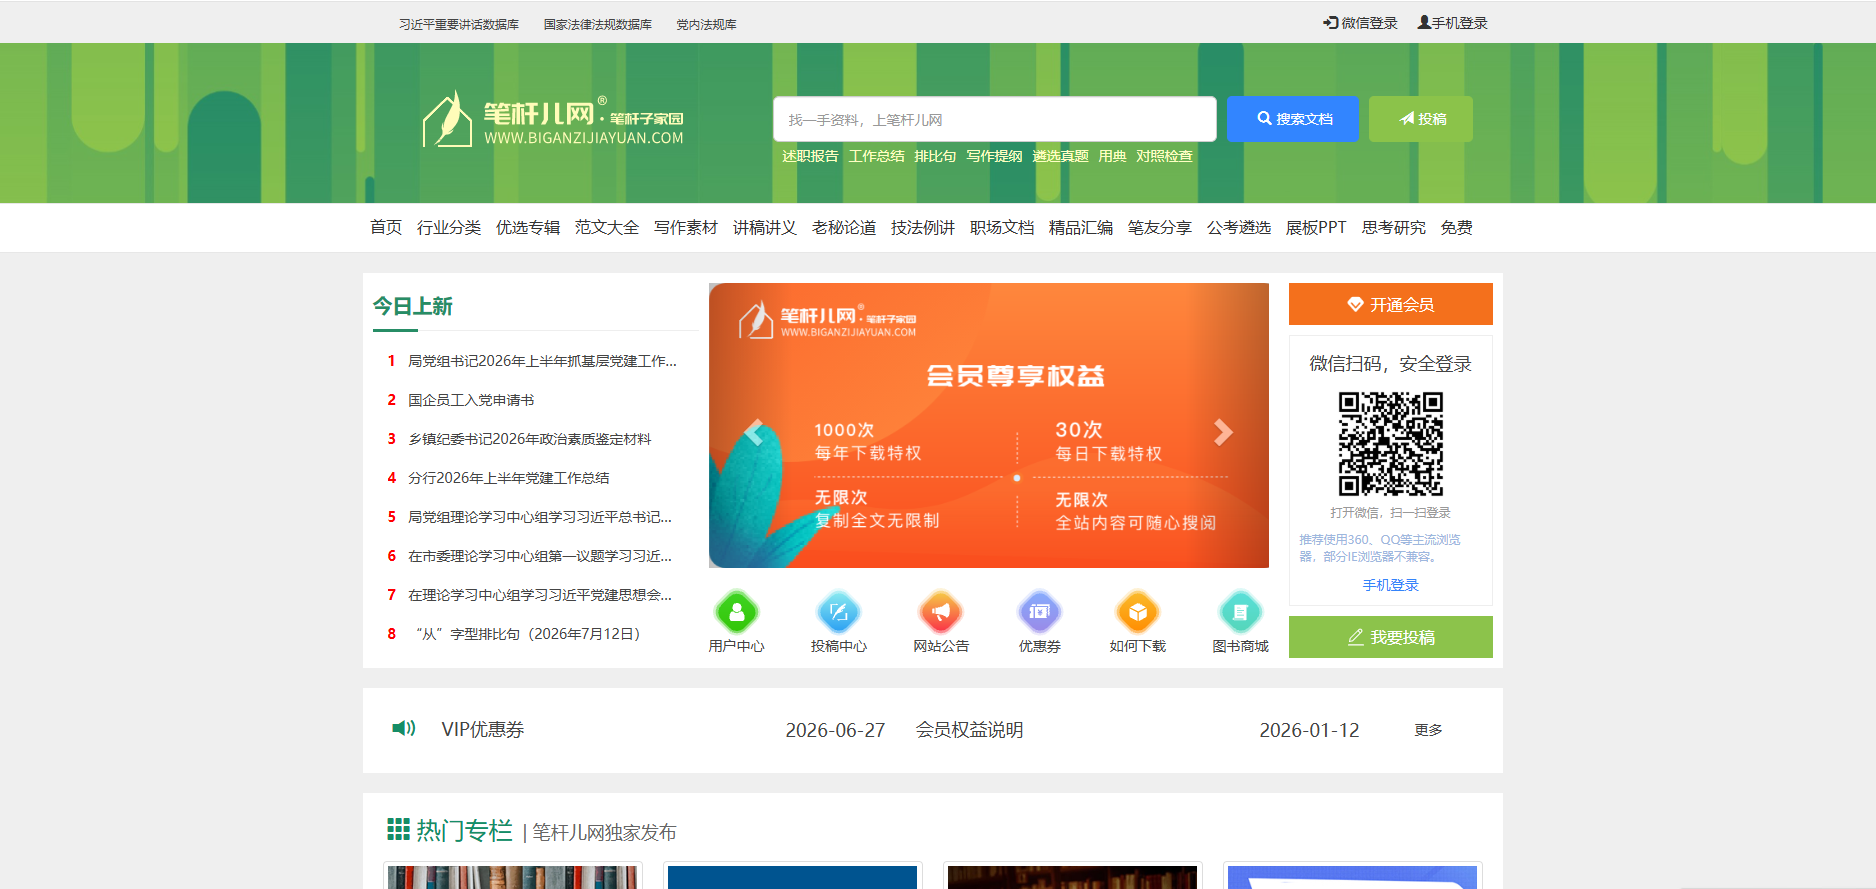Image resolution: width=1876 pixels, height=889 pixels.
Task: Select 精品汇编 in navigation bar
Action: coord(1081,228)
